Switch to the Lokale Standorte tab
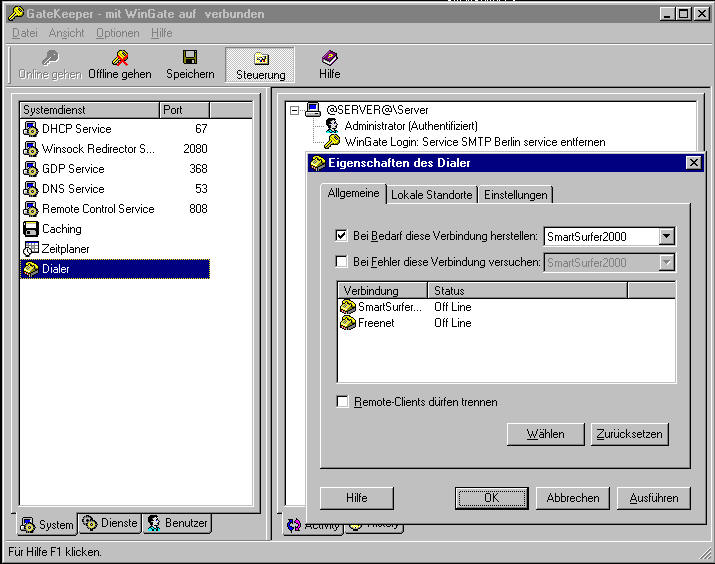The width and height of the screenshot is (715, 564). tap(431, 195)
